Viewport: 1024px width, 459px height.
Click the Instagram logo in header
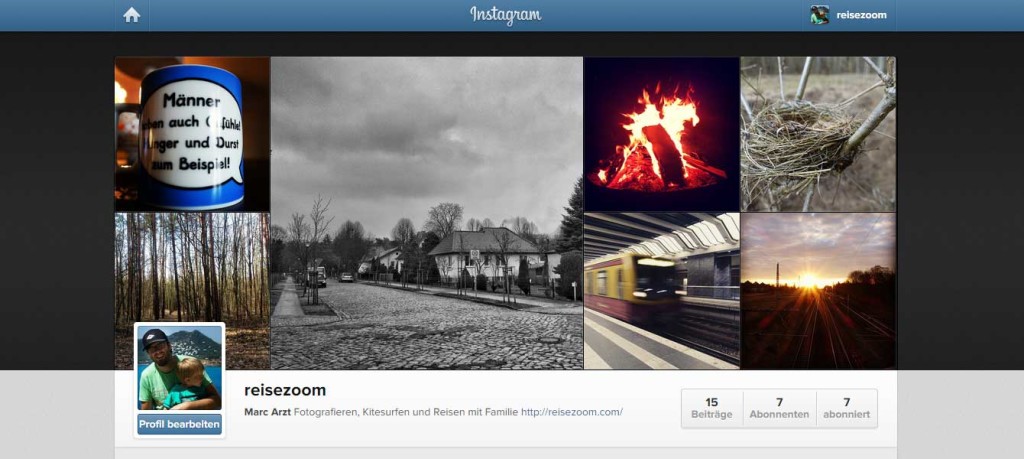tap(505, 15)
